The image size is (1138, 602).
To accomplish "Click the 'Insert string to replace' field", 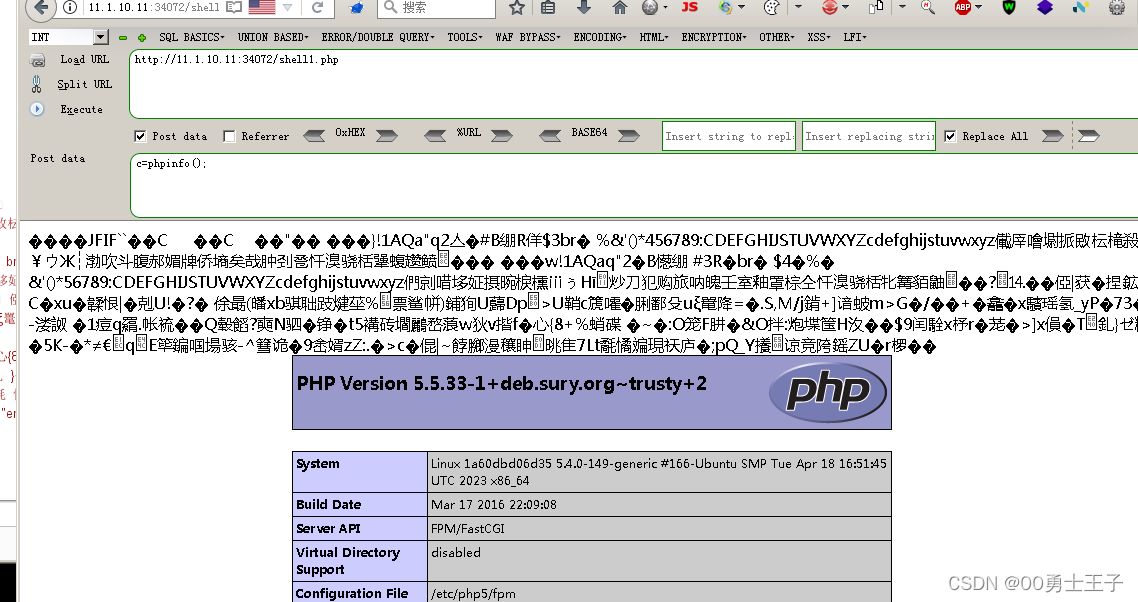I will tap(729, 136).
